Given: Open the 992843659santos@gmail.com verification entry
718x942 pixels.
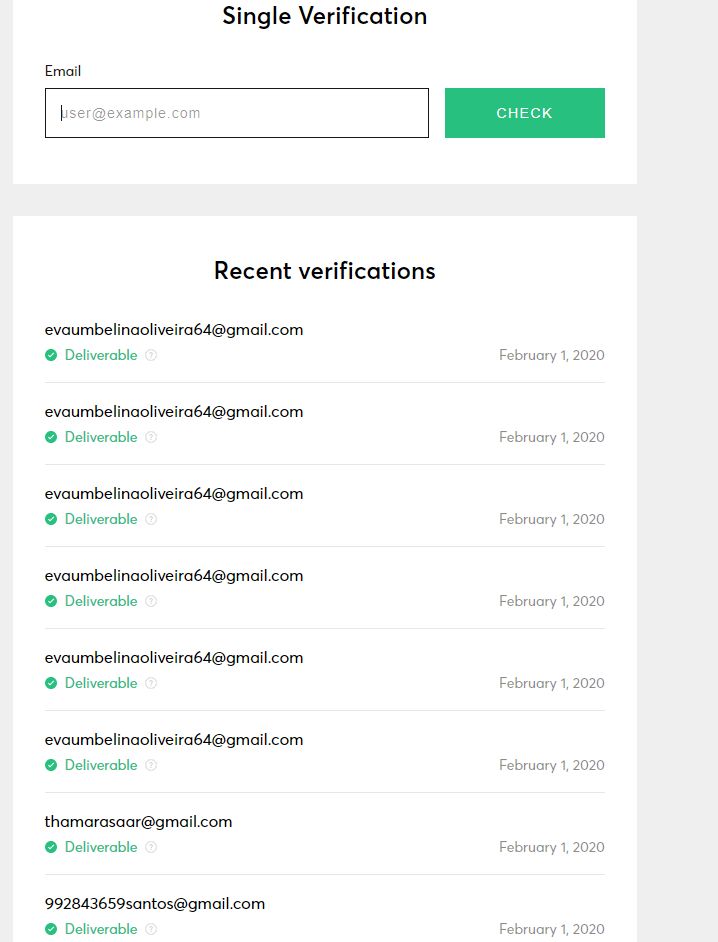Looking at the screenshot, I should click(155, 904).
